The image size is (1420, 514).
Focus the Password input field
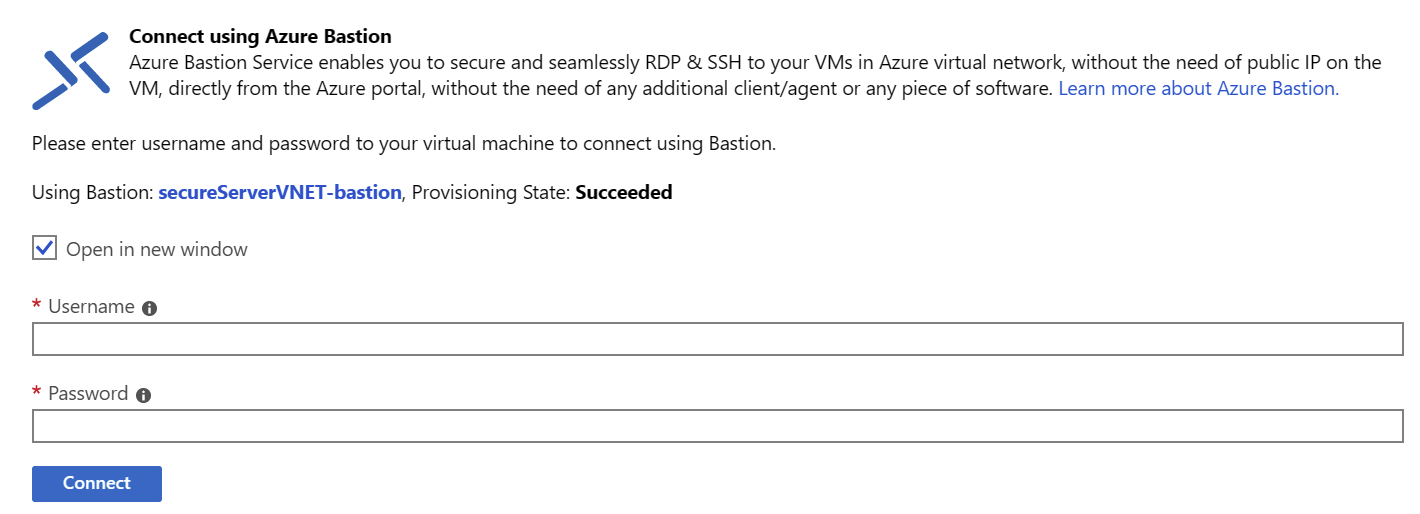pos(718,426)
